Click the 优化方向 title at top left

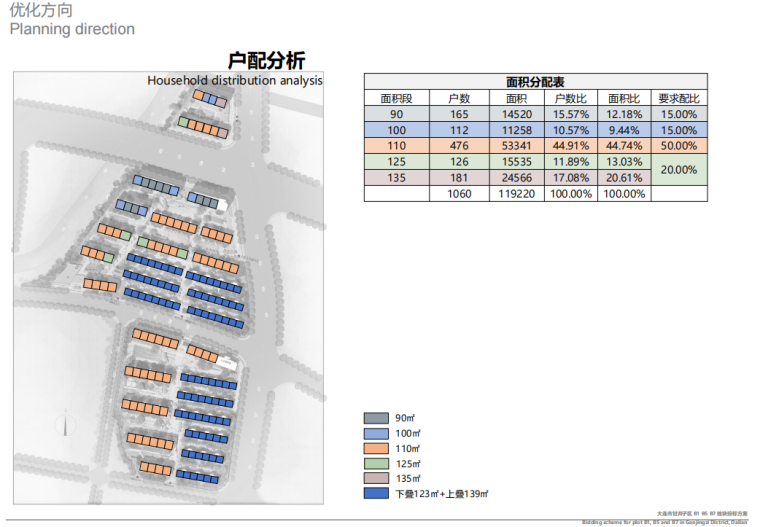40,10
